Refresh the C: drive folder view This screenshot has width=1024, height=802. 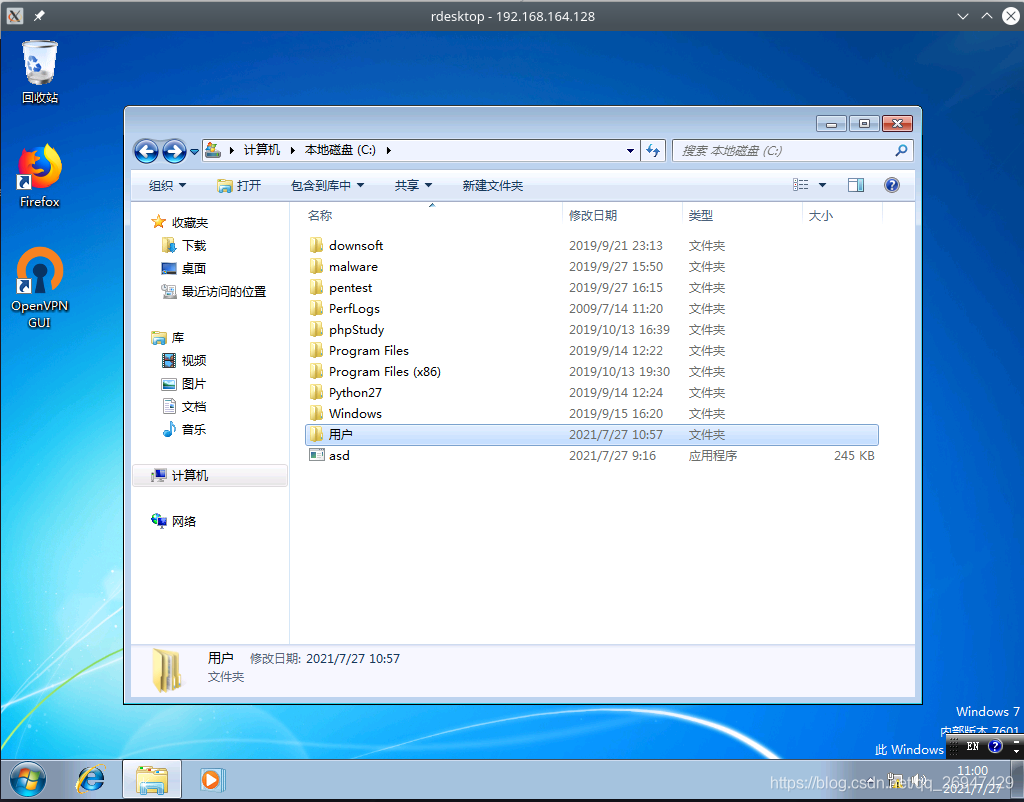point(653,151)
